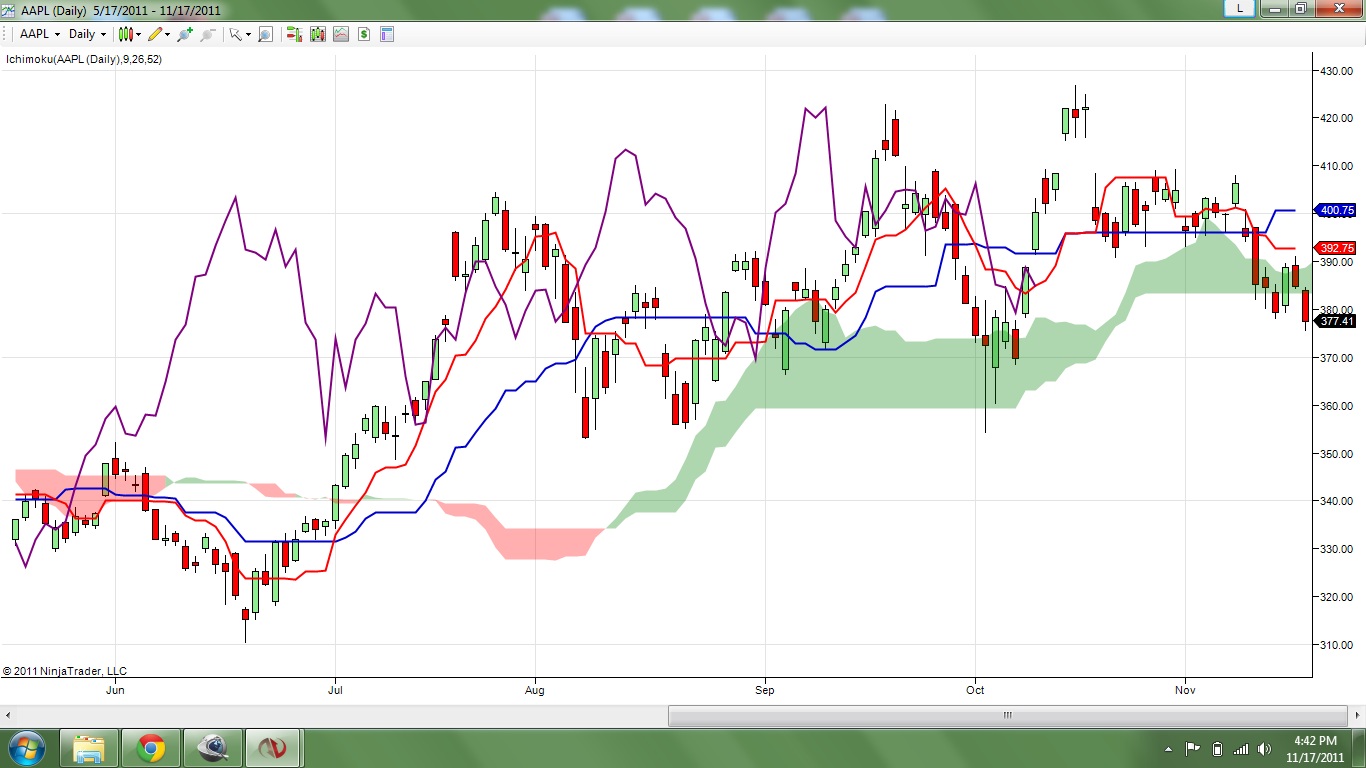Screen dimensions: 1366x768
Task: Open the taskbar clock showing 4:42 PM
Action: pyautogui.click(x=1315, y=748)
